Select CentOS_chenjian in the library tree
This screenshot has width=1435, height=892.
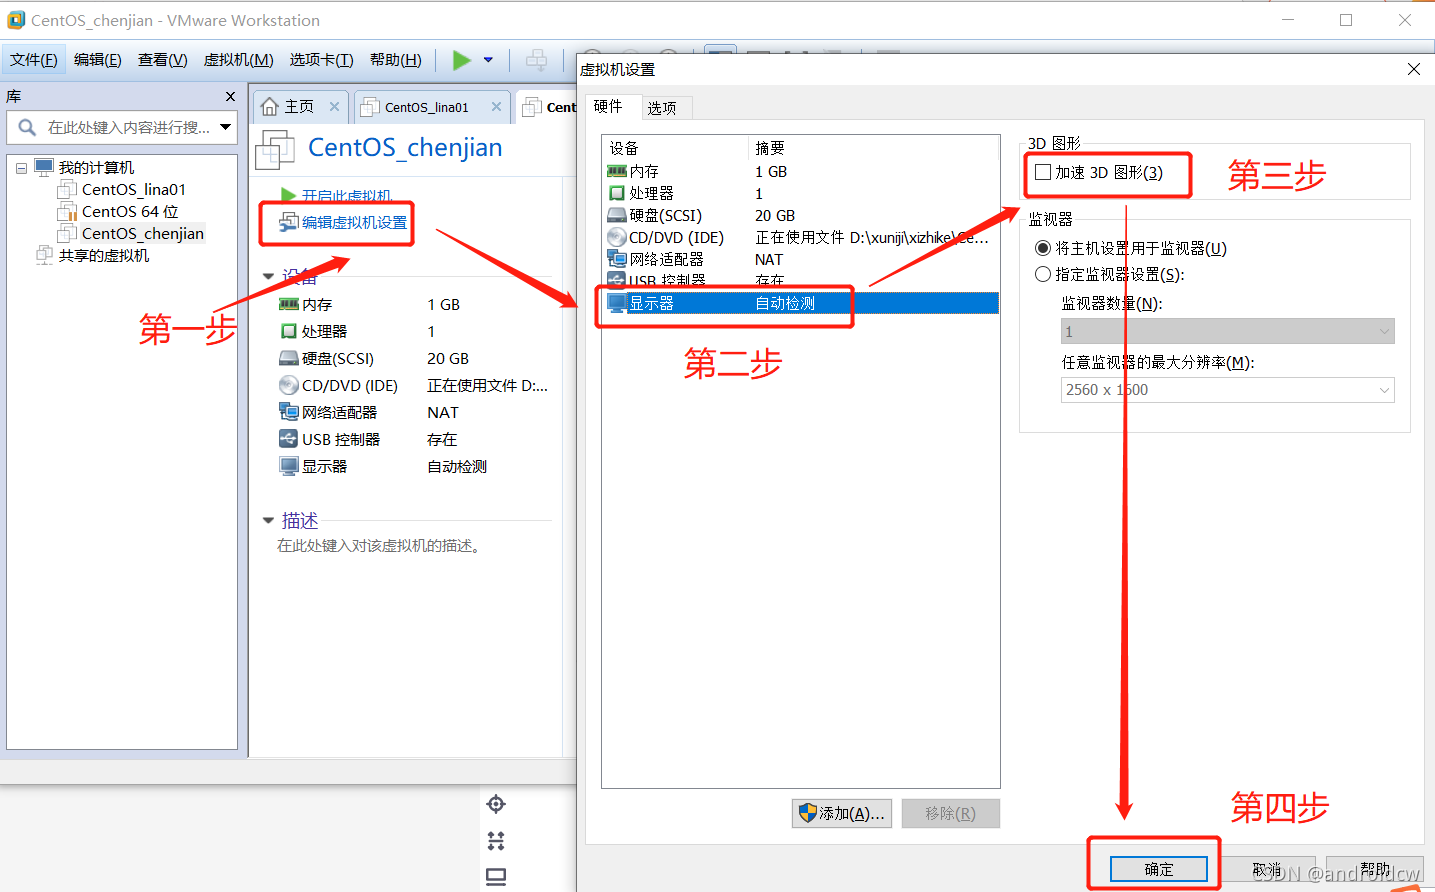click(142, 234)
